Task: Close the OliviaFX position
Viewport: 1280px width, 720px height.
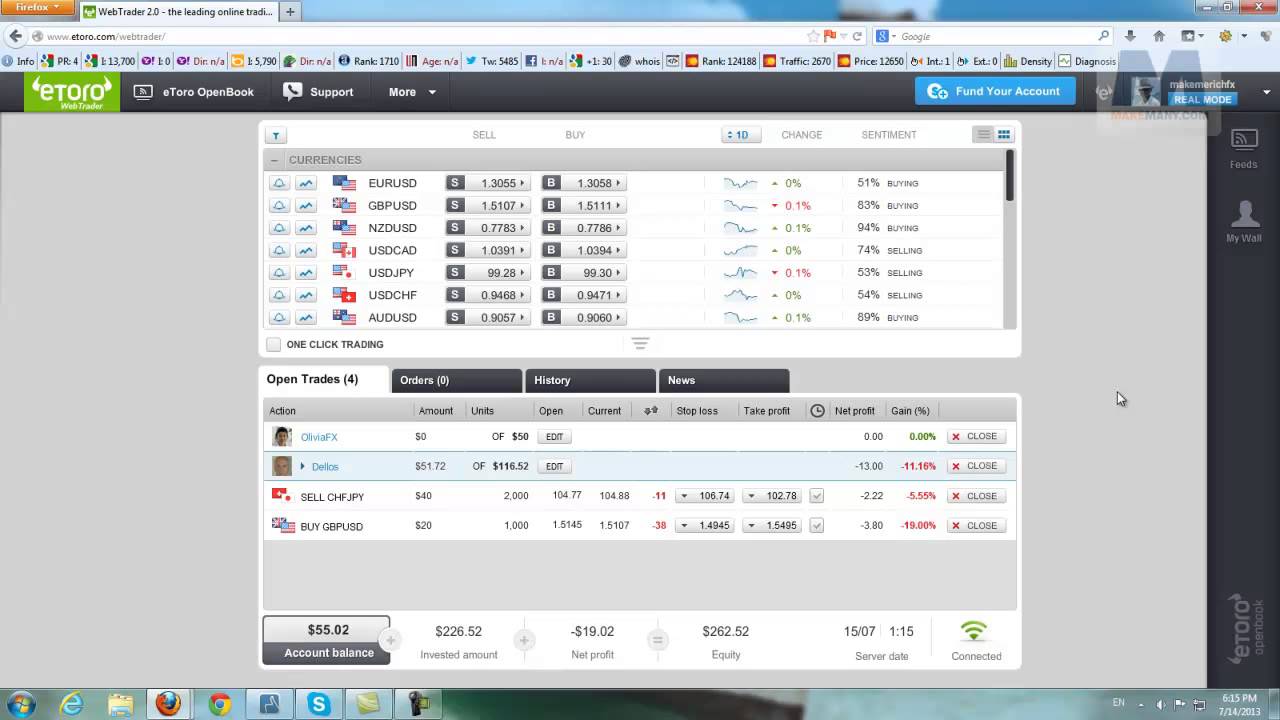Action: click(x=976, y=437)
